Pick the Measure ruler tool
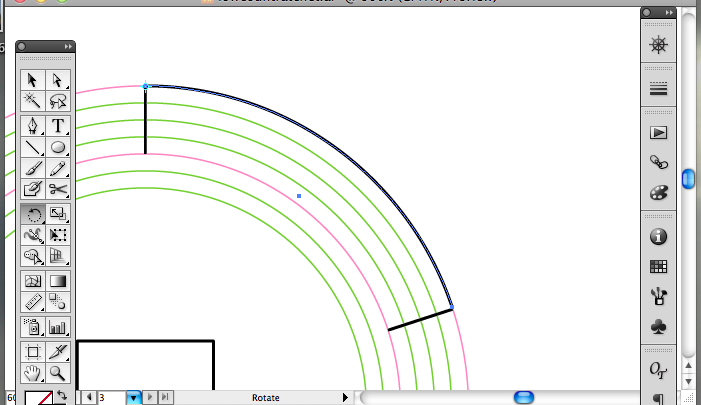Viewport: 701px width, 405px height. [x=33, y=302]
